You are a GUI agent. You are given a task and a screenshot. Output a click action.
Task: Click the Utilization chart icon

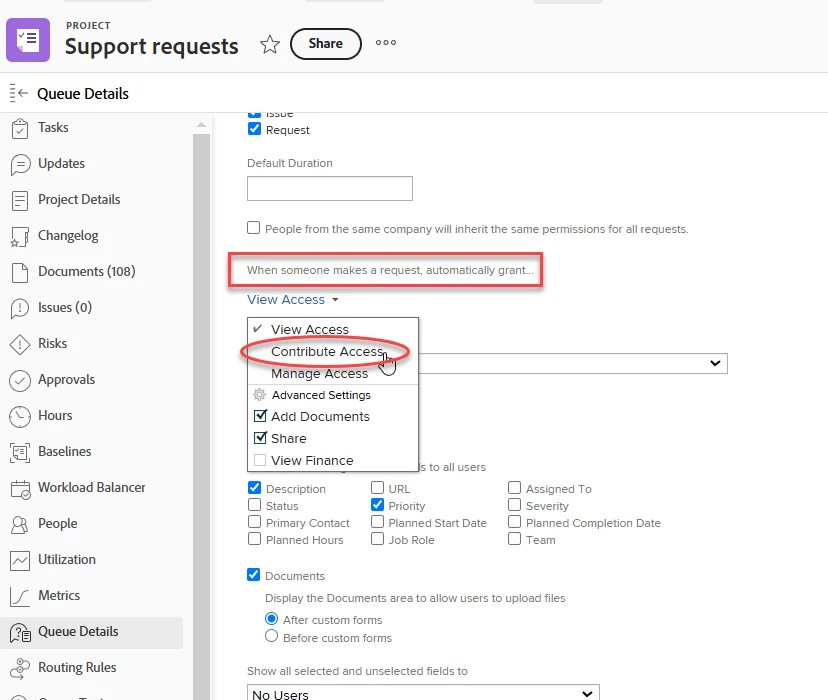tap(20, 561)
